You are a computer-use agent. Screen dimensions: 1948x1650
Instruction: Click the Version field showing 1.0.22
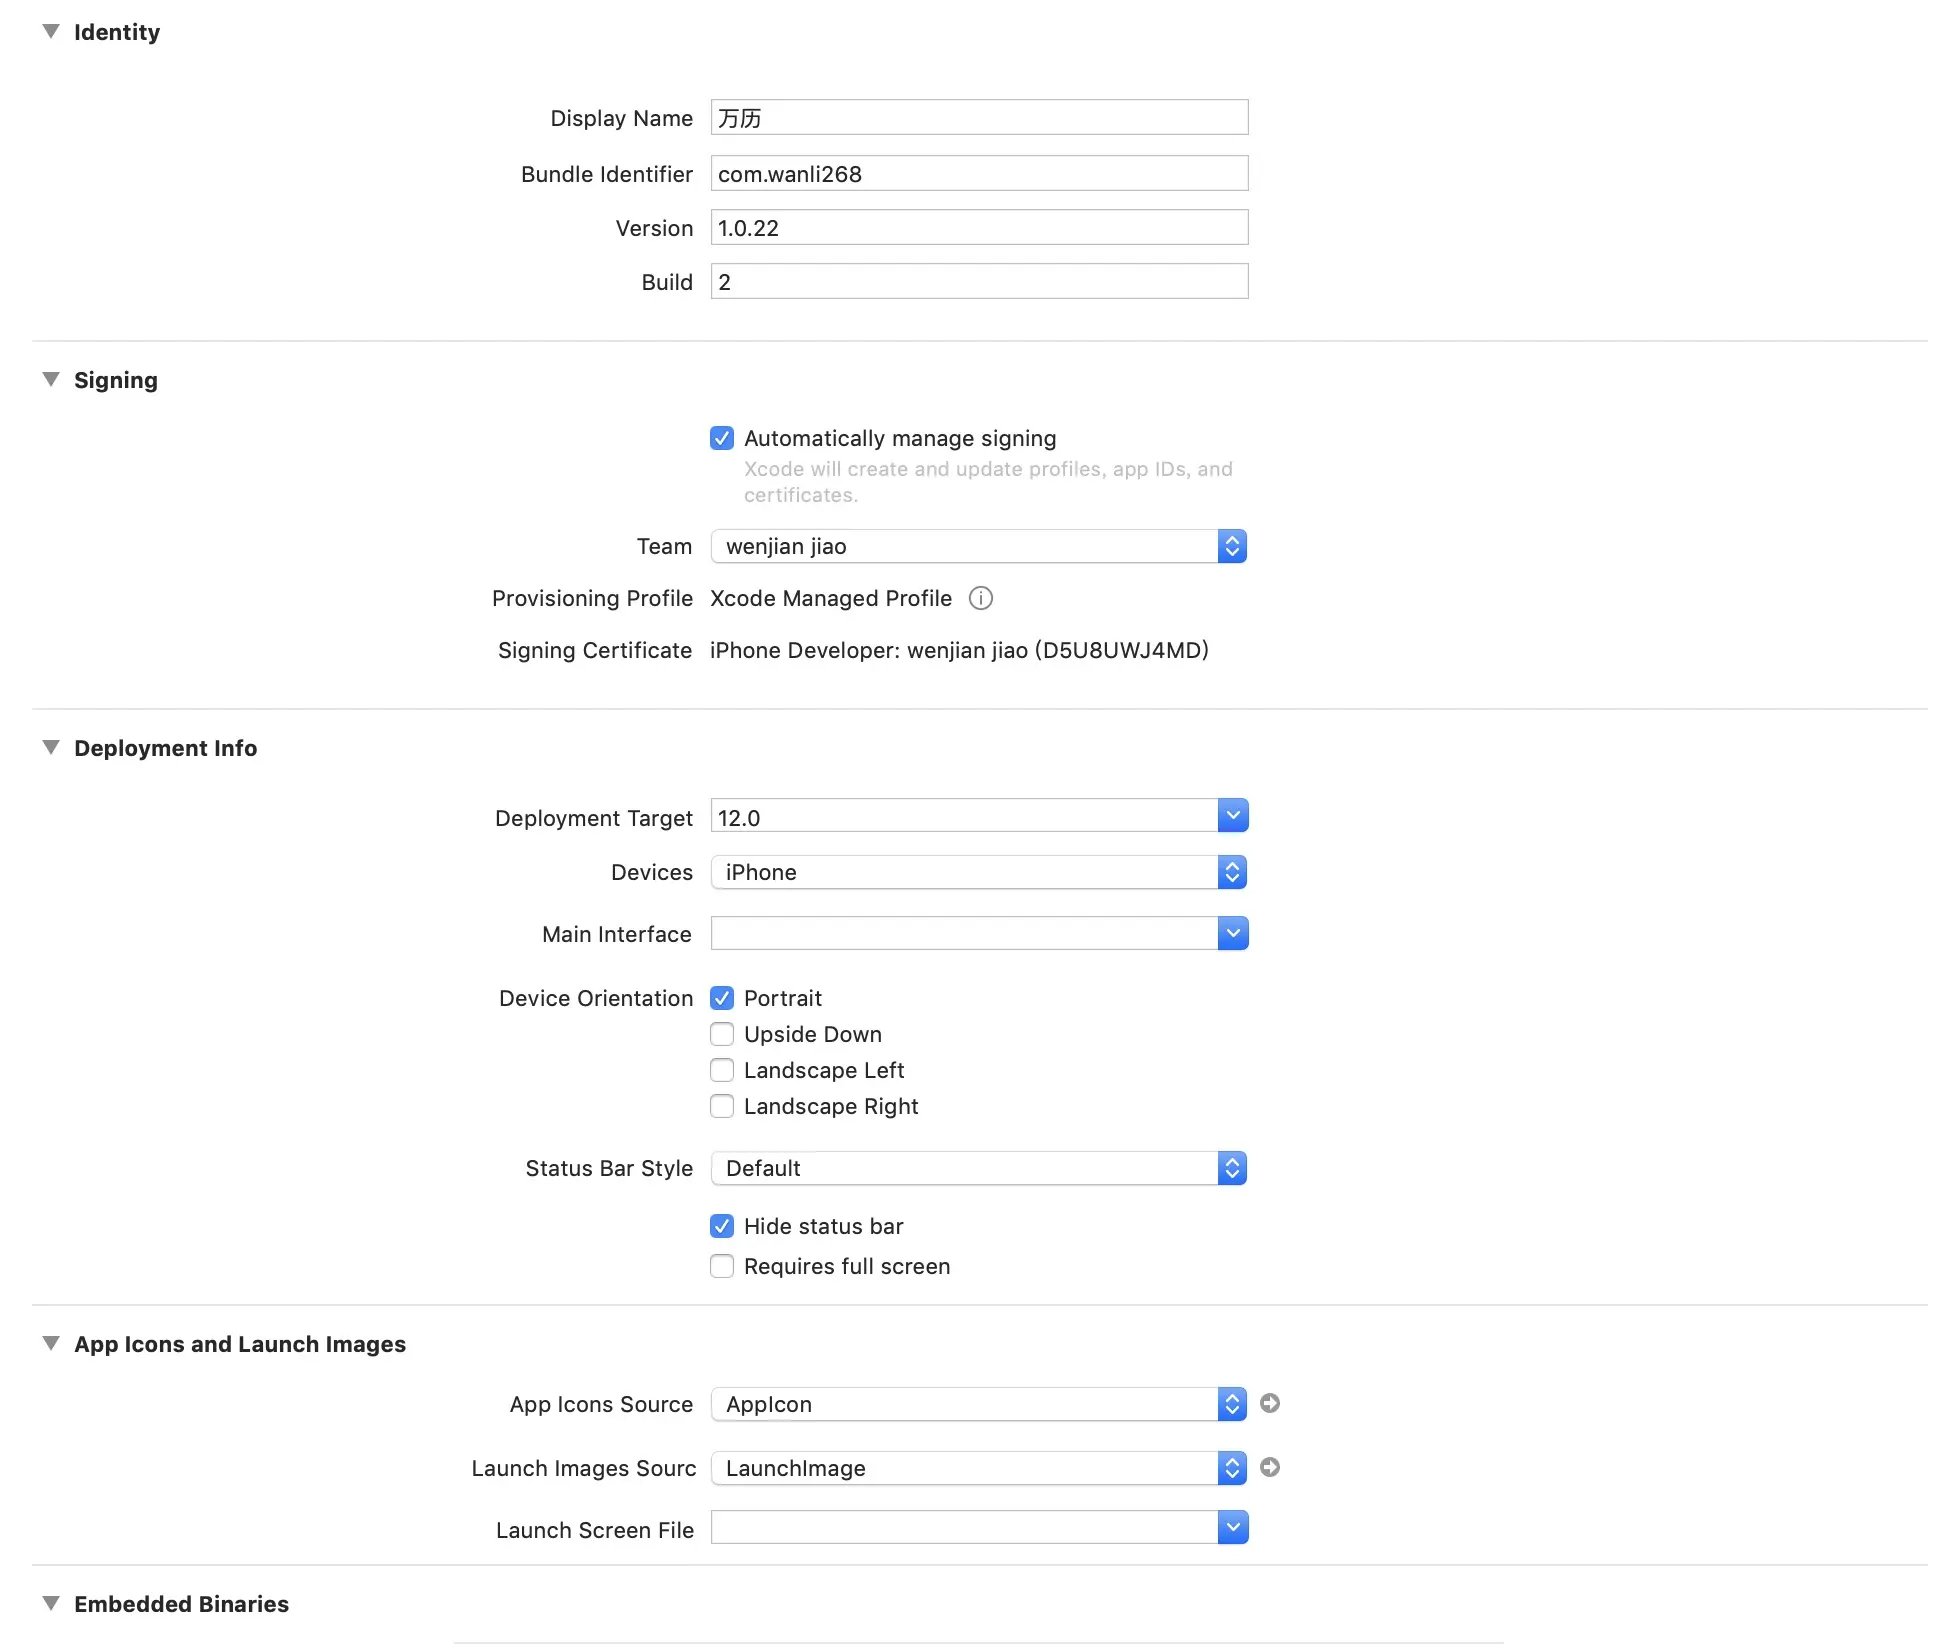[x=978, y=228]
